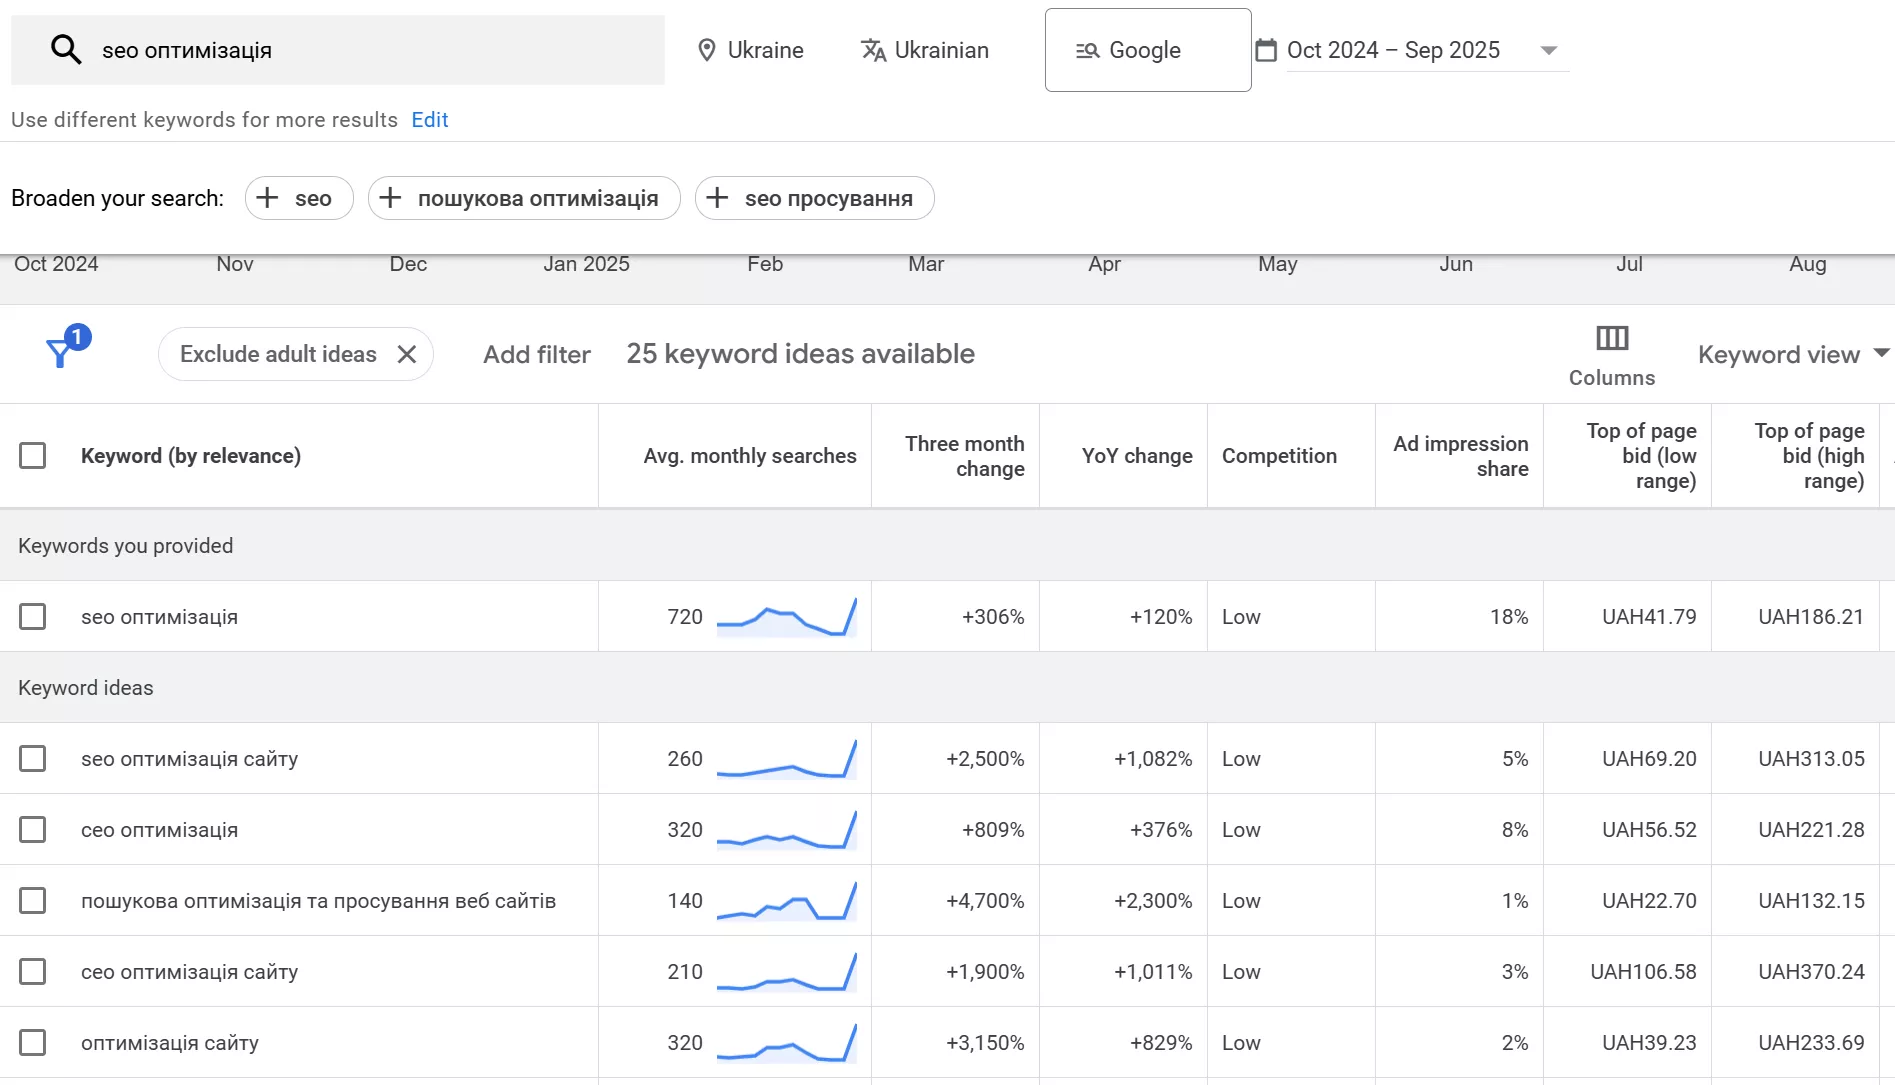Screen dimensions: 1895x1085
Task: Click the Edit keywords link
Action: tap(429, 120)
